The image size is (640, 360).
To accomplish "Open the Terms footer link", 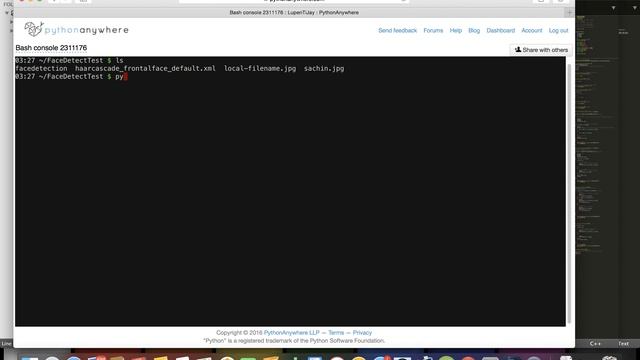I will [x=336, y=333].
